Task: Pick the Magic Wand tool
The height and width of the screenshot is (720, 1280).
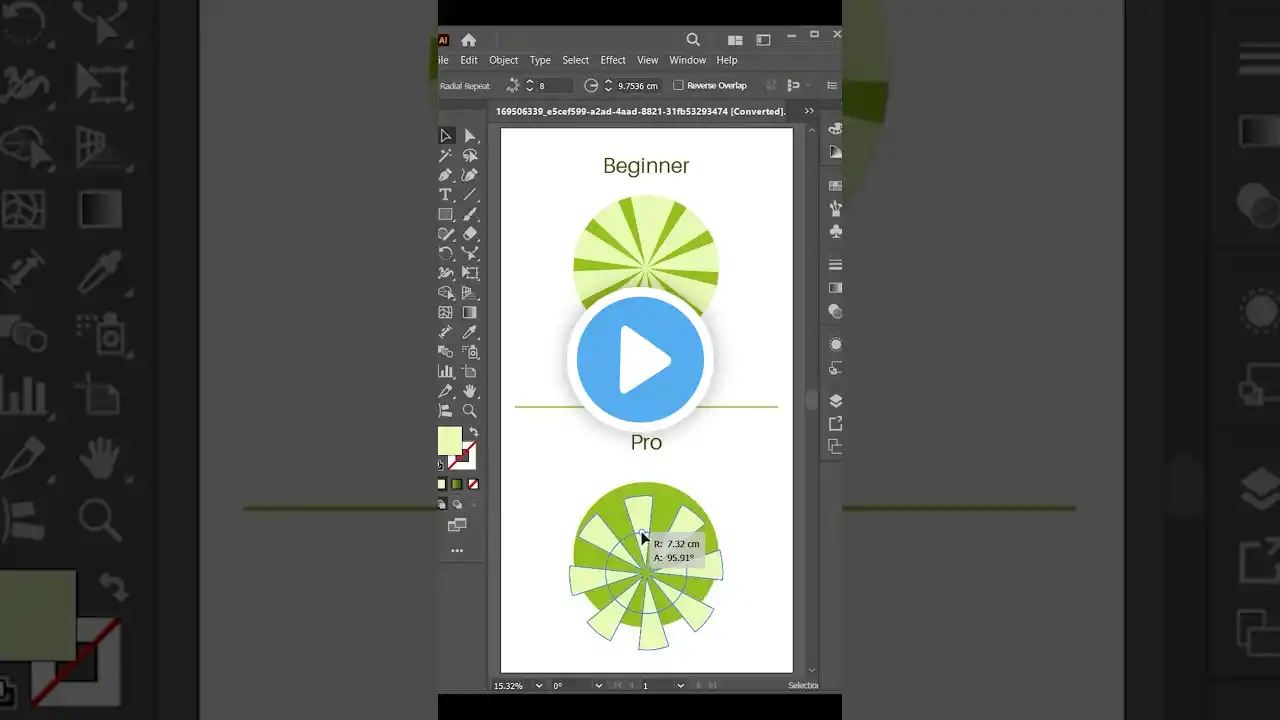Action: point(446,156)
